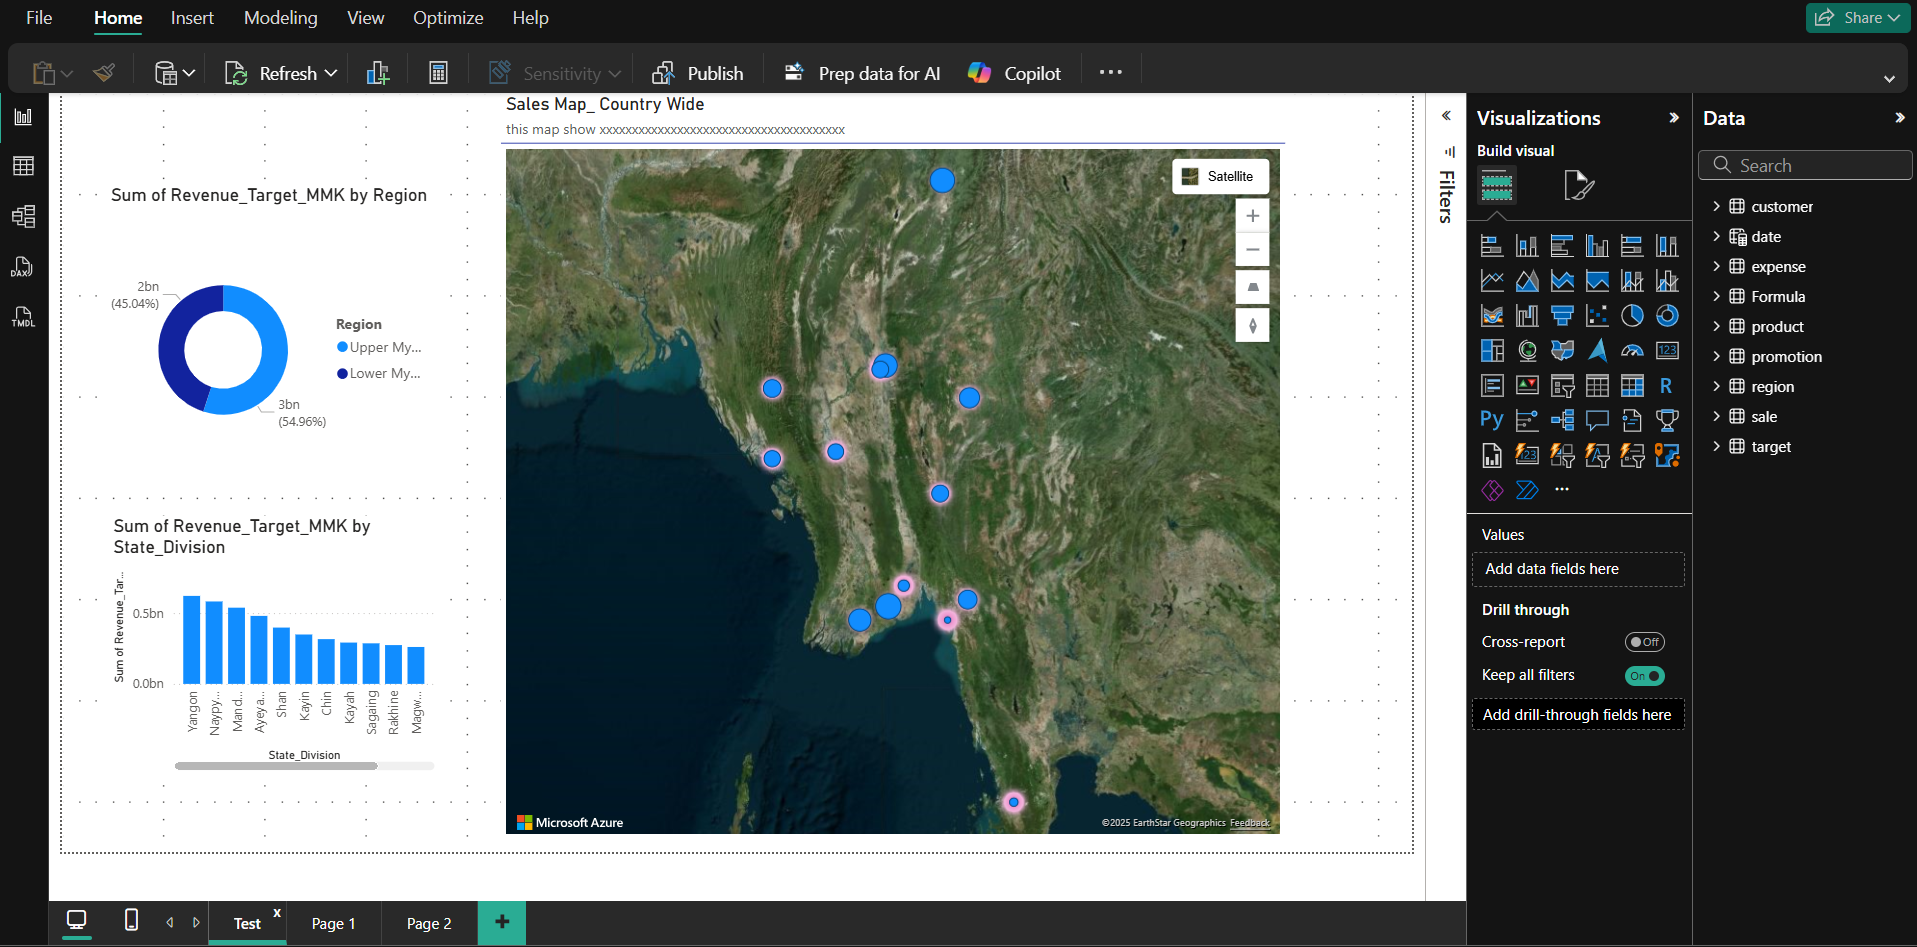
Task: Switch to mobile layout icon
Action: coord(131,920)
